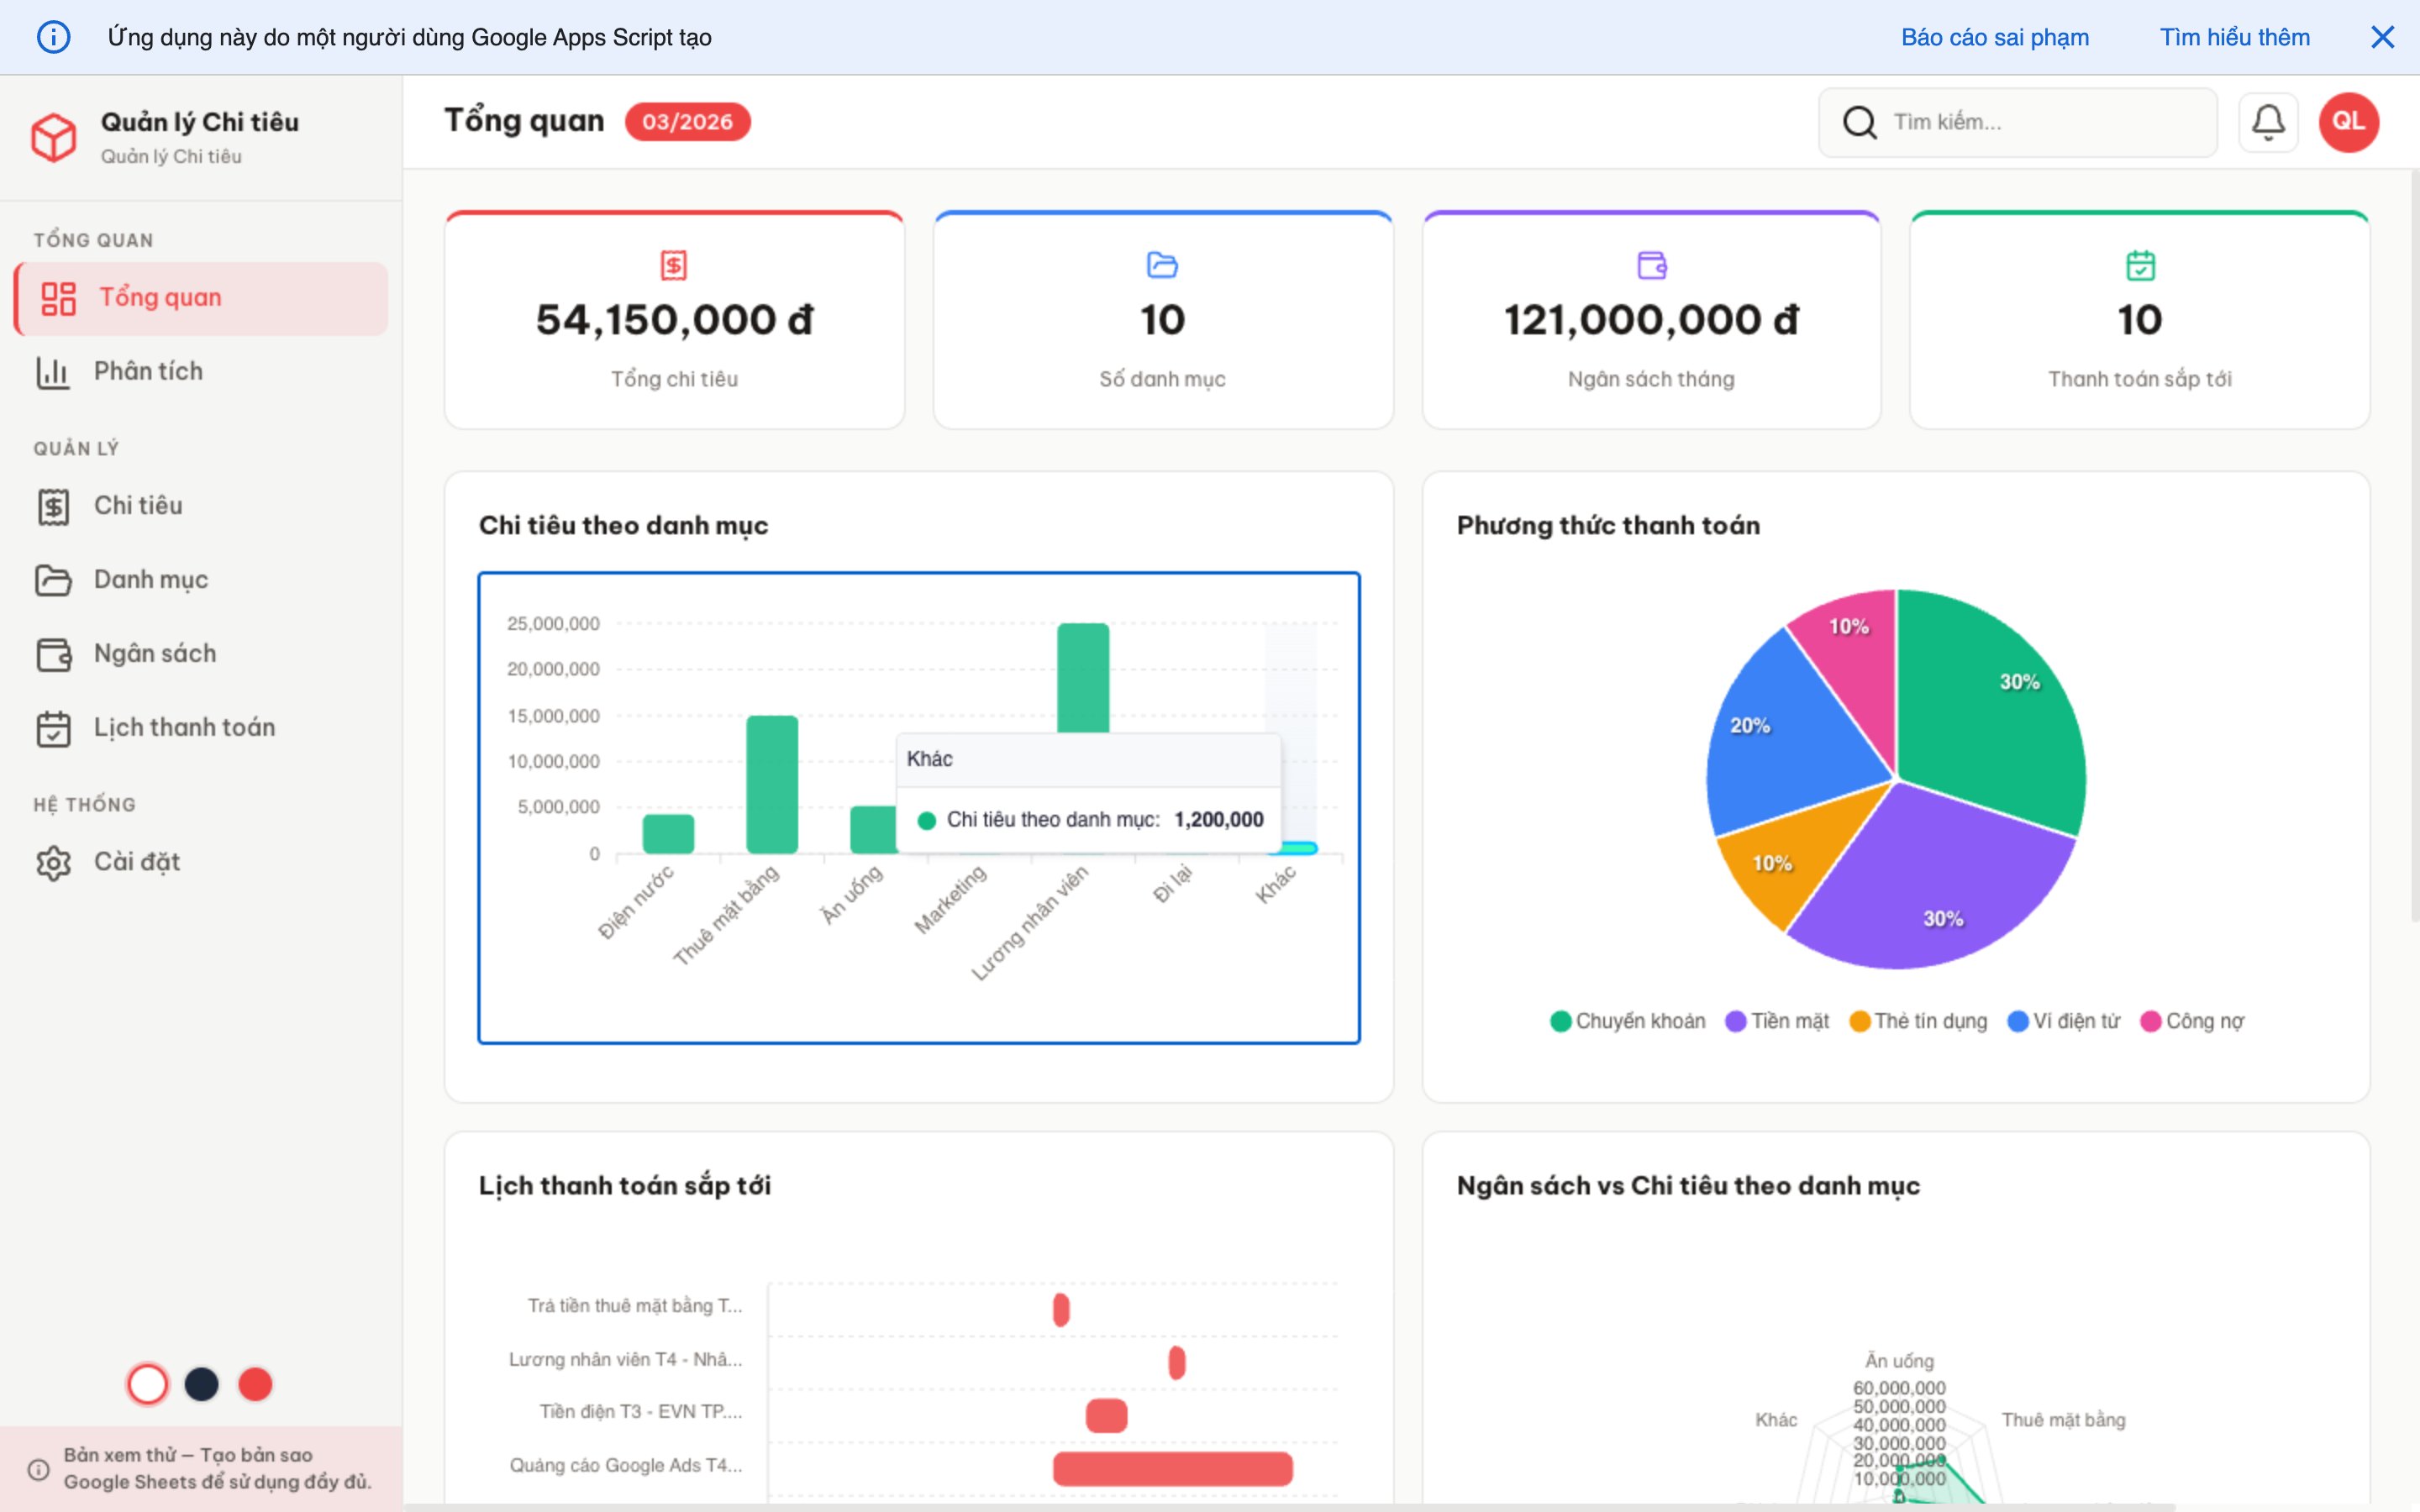Toggle Tiền mặt legend item
Screen dimensions: 2420x1512
pyautogui.click(x=1777, y=1021)
